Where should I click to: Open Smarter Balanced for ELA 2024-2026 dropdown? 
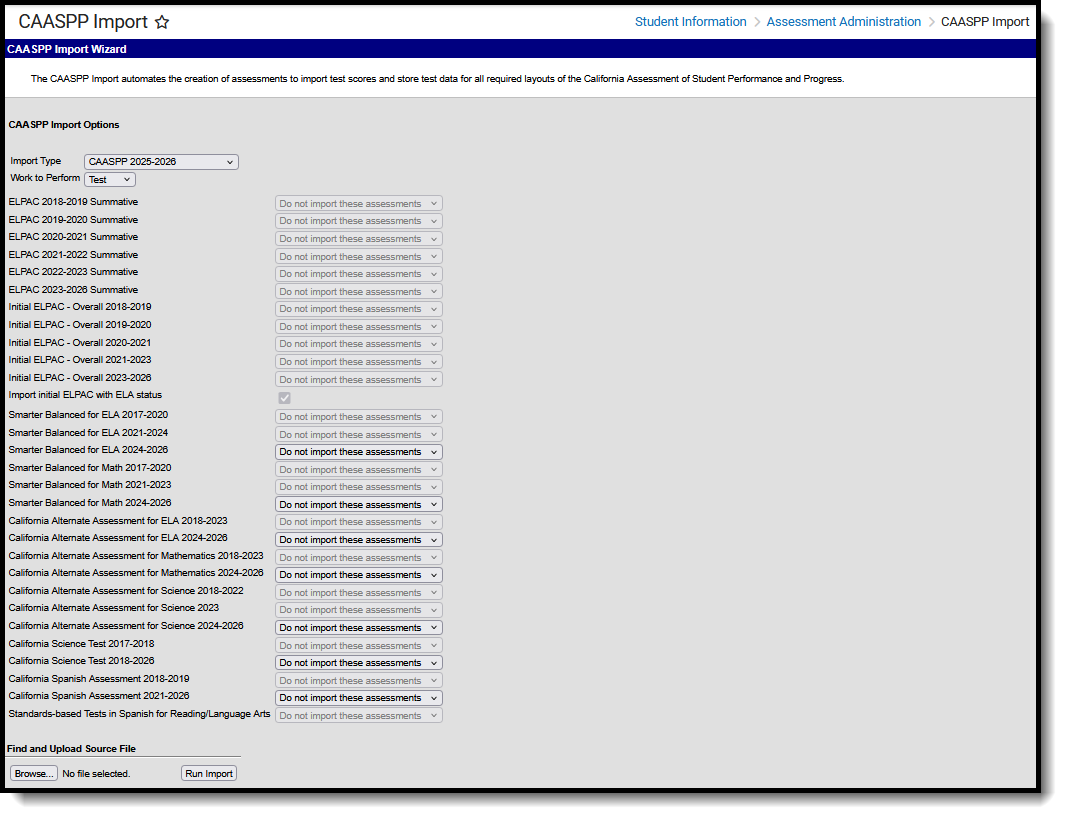(x=359, y=452)
